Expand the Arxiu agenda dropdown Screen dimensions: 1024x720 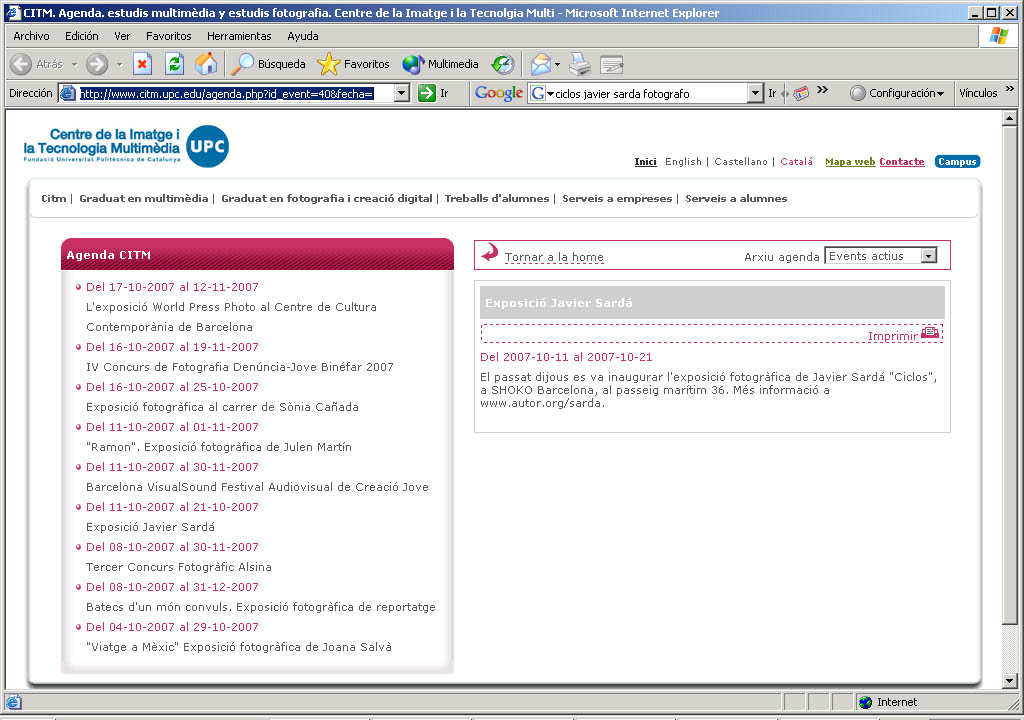click(929, 256)
